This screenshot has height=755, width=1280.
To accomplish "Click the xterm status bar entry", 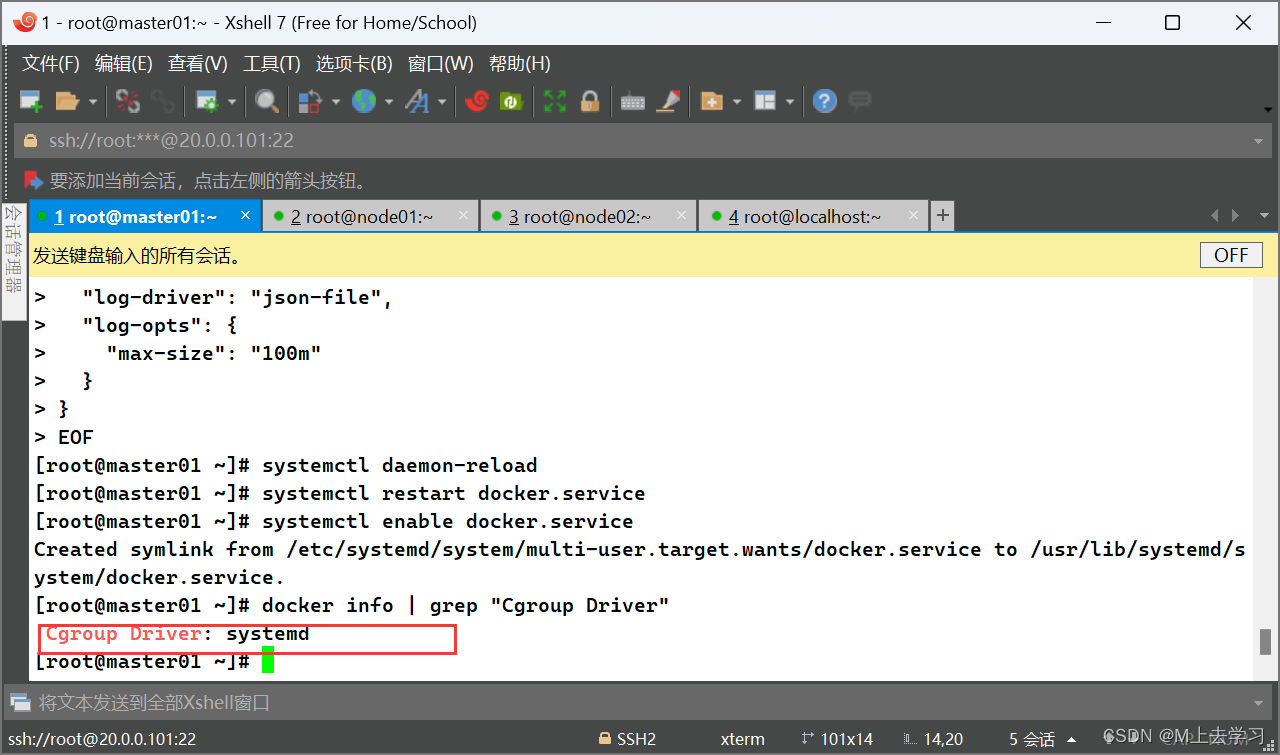I will click(x=742, y=739).
